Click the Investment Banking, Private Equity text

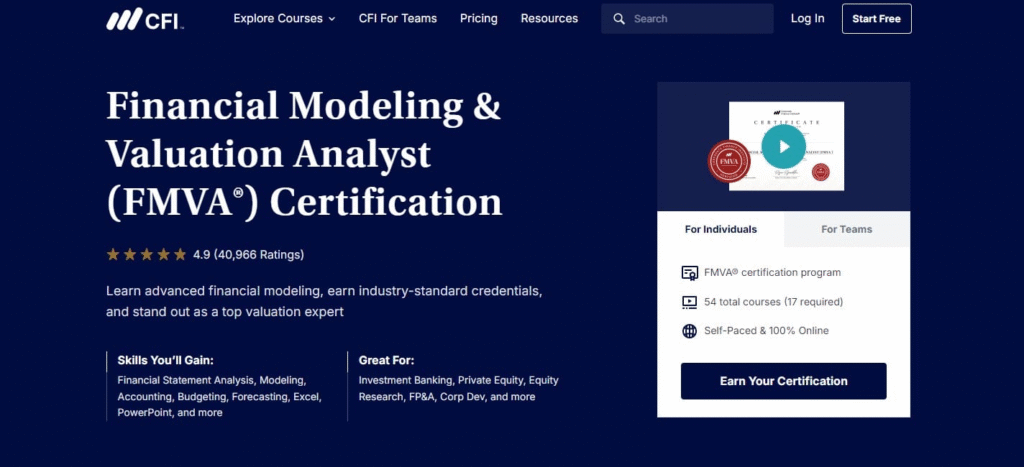pyautogui.click(x=458, y=388)
